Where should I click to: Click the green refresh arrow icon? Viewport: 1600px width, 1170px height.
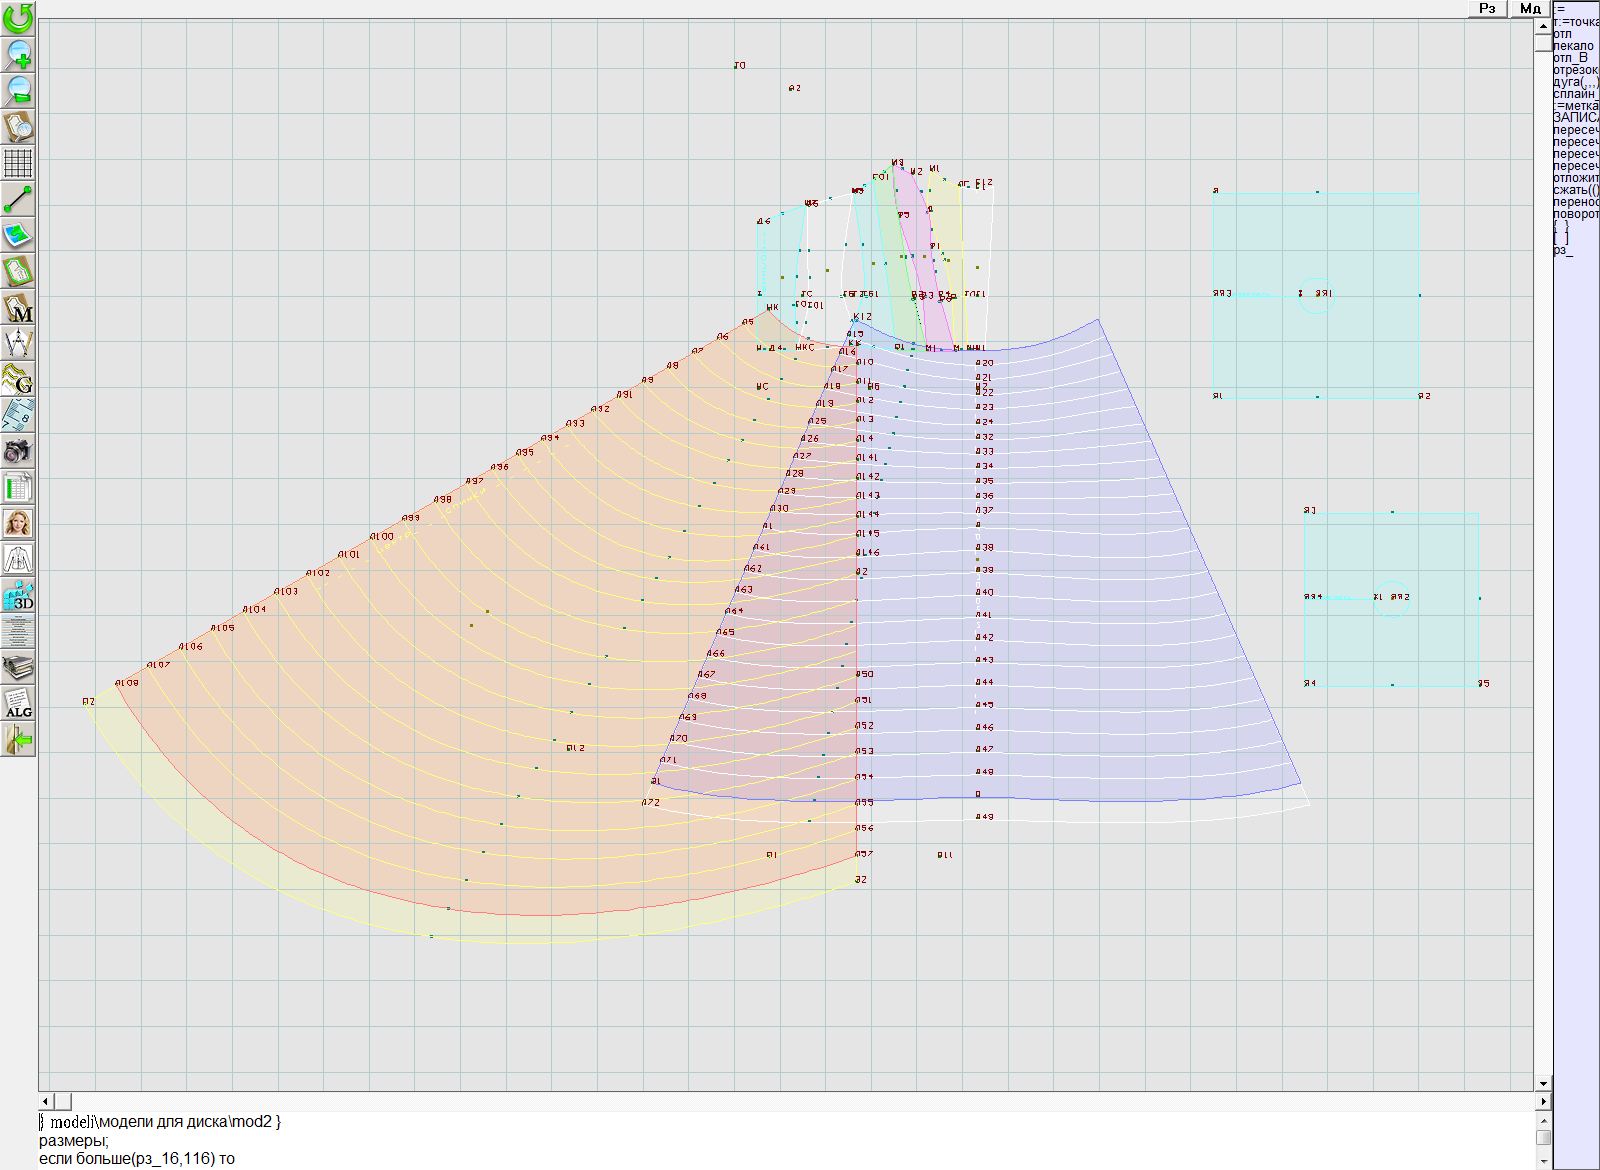(18, 18)
